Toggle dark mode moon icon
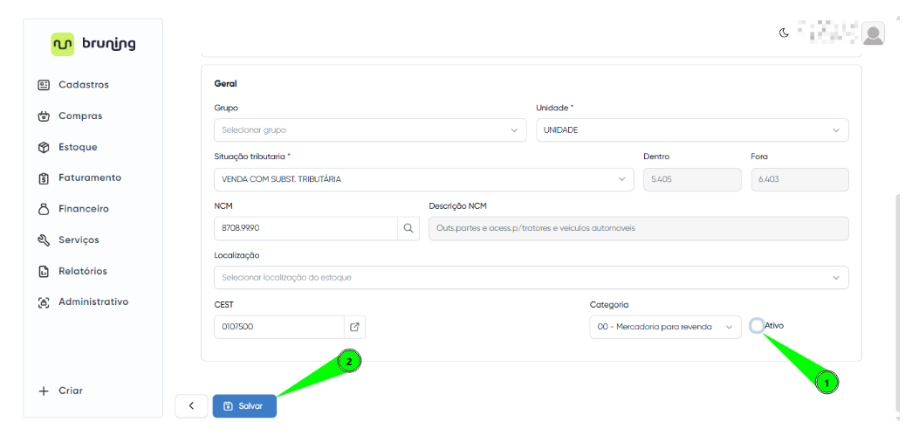The image size is (911, 442). pos(784,32)
